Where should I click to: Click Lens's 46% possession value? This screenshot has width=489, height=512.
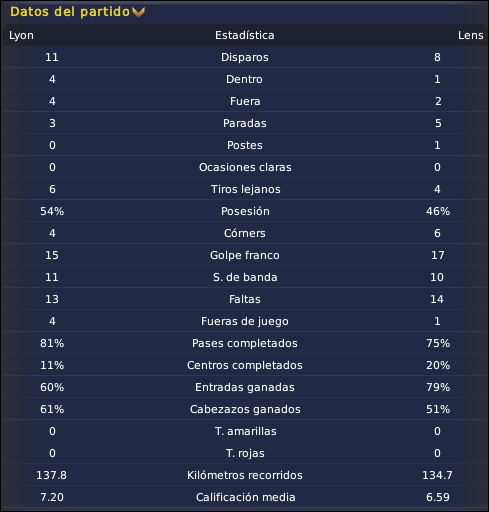(438, 211)
